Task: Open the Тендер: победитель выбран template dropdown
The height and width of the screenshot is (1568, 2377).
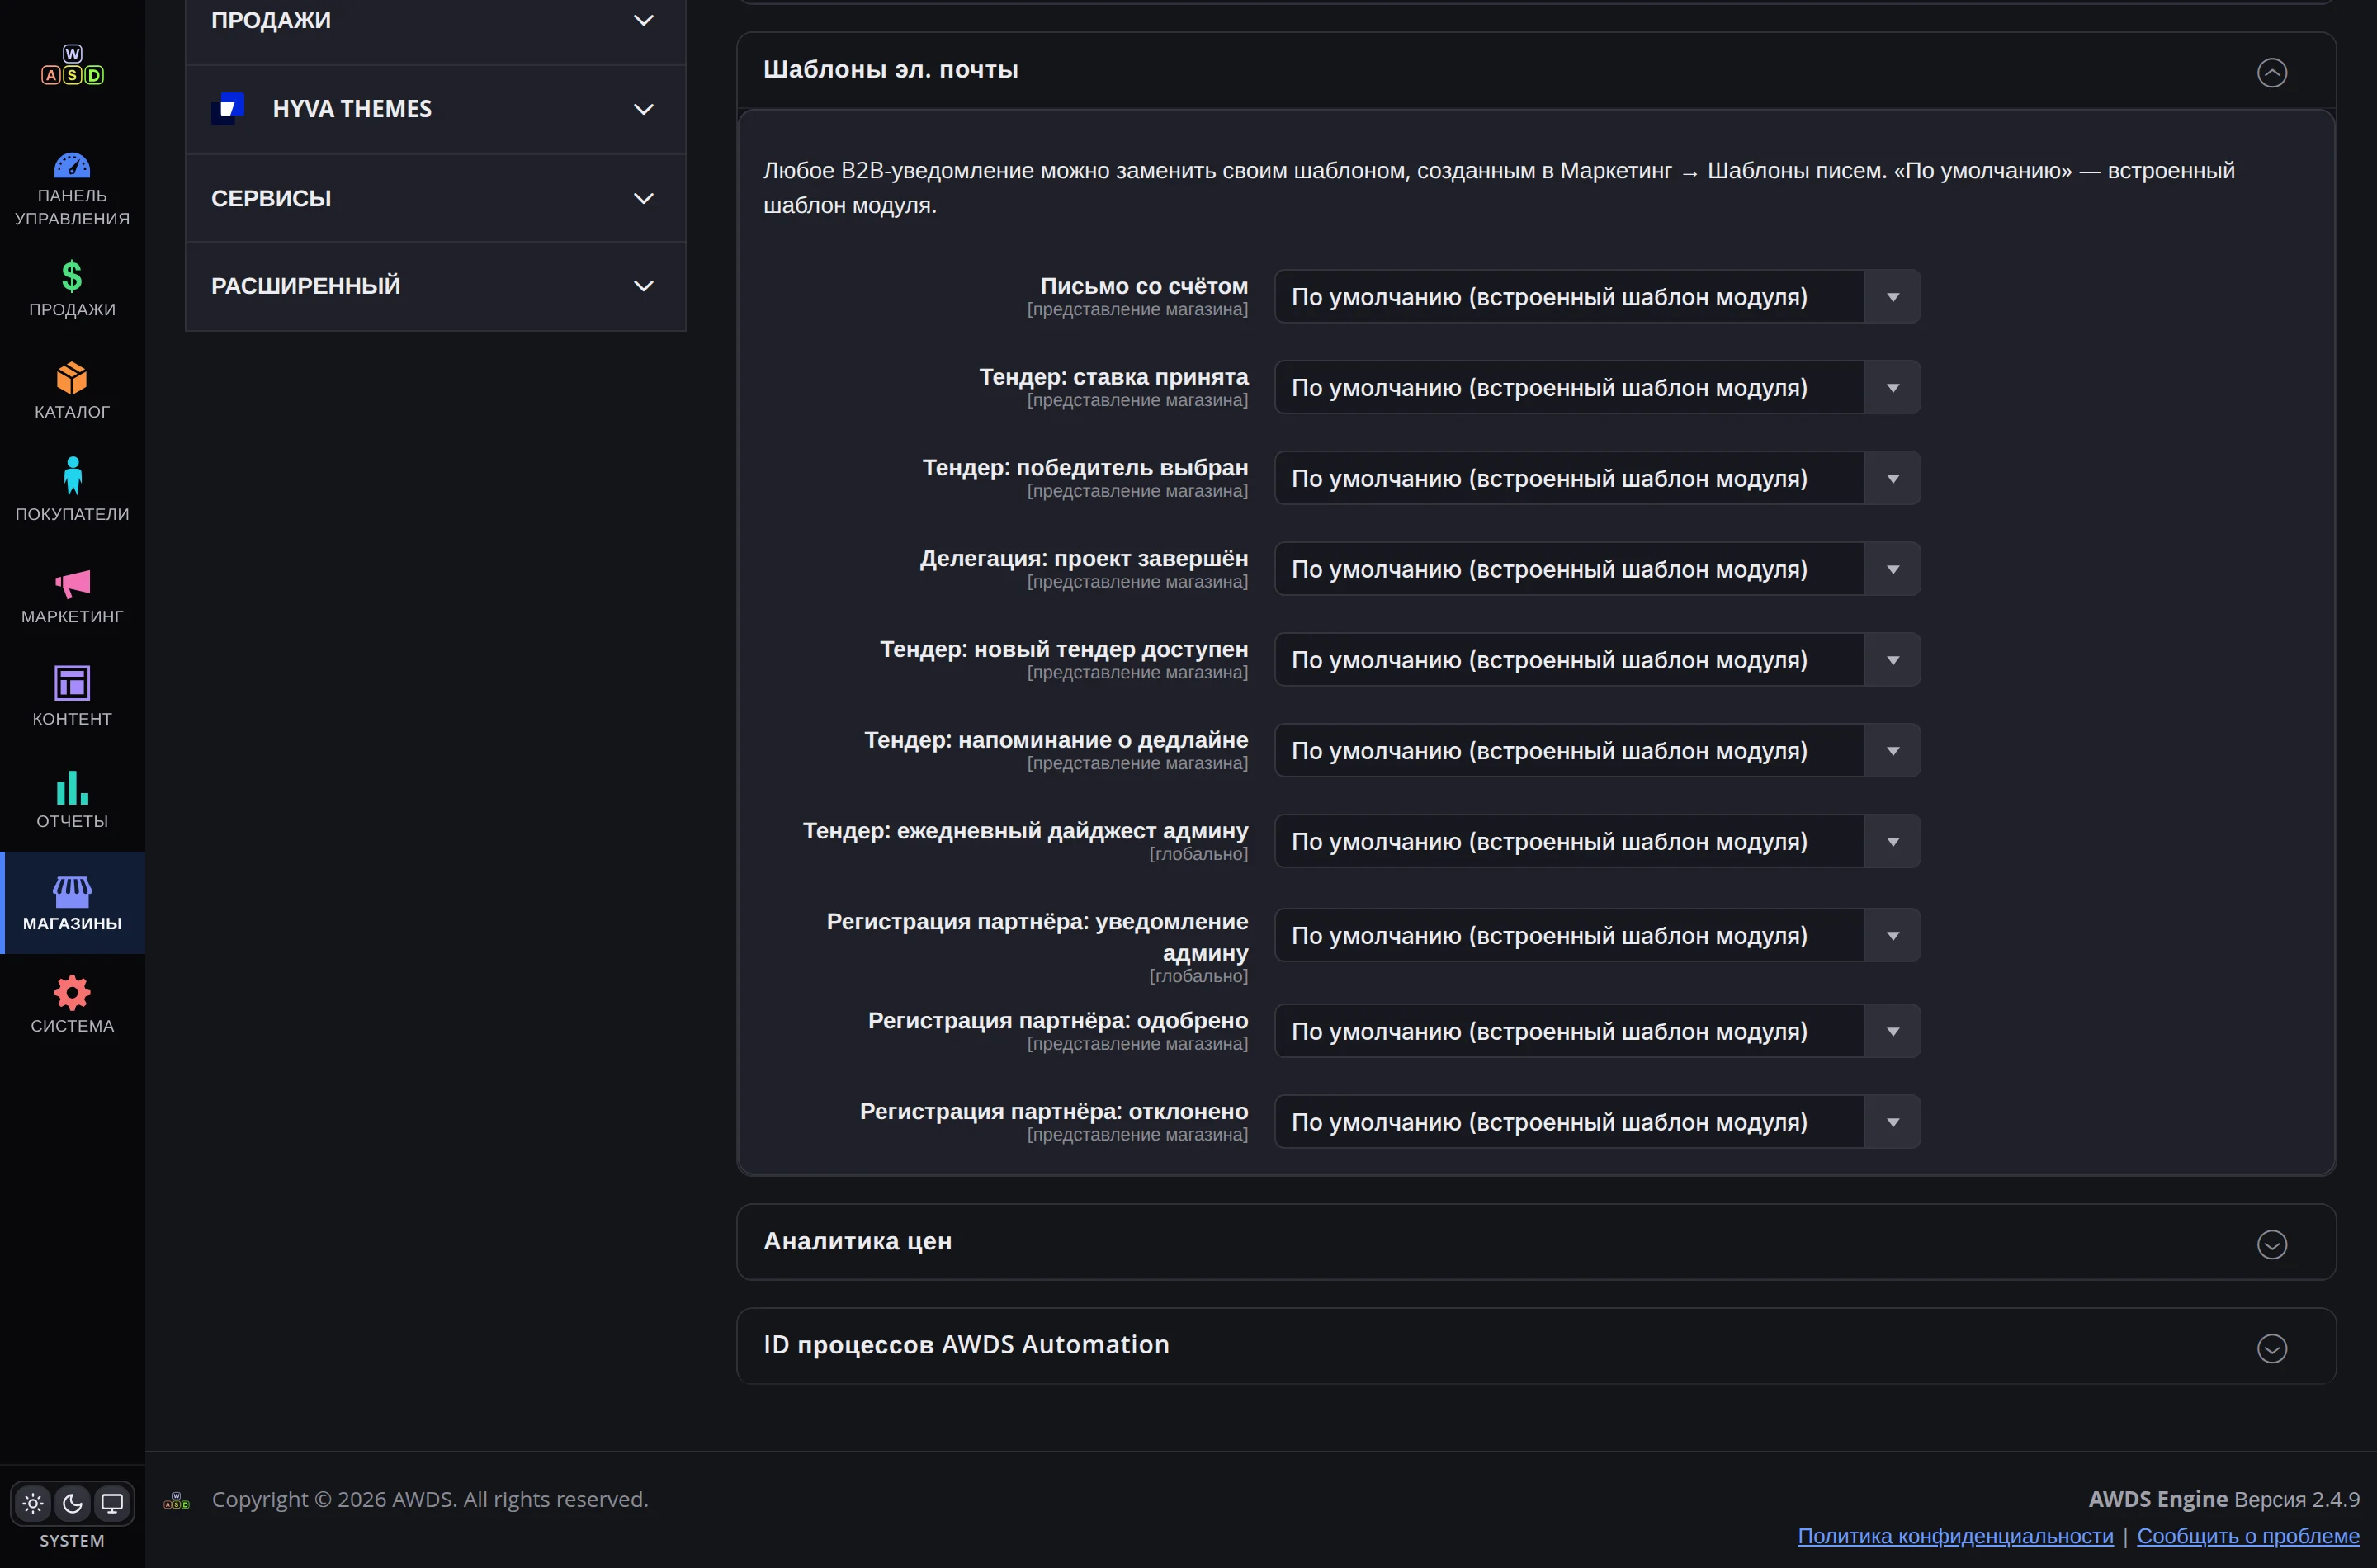Action: [x=1597, y=479]
